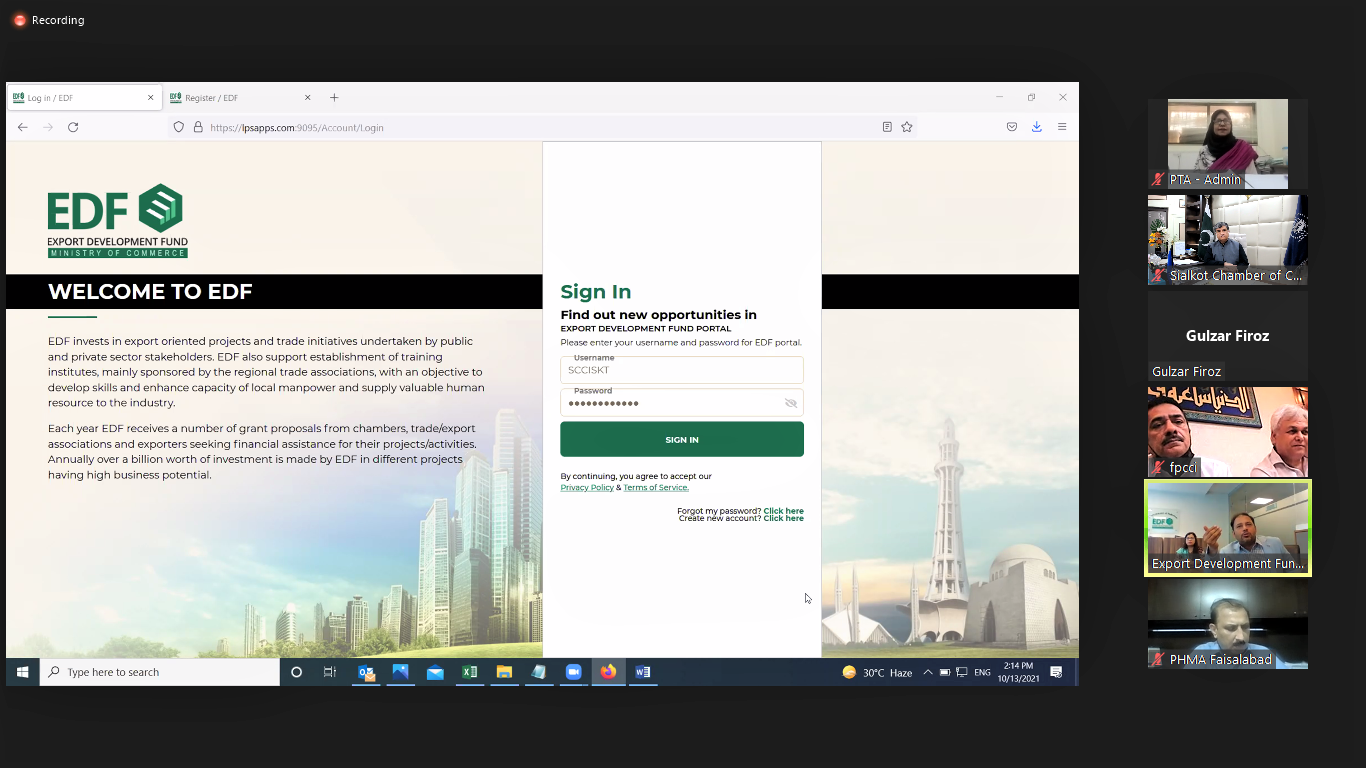Open Task View on the taskbar

(x=330, y=672)
